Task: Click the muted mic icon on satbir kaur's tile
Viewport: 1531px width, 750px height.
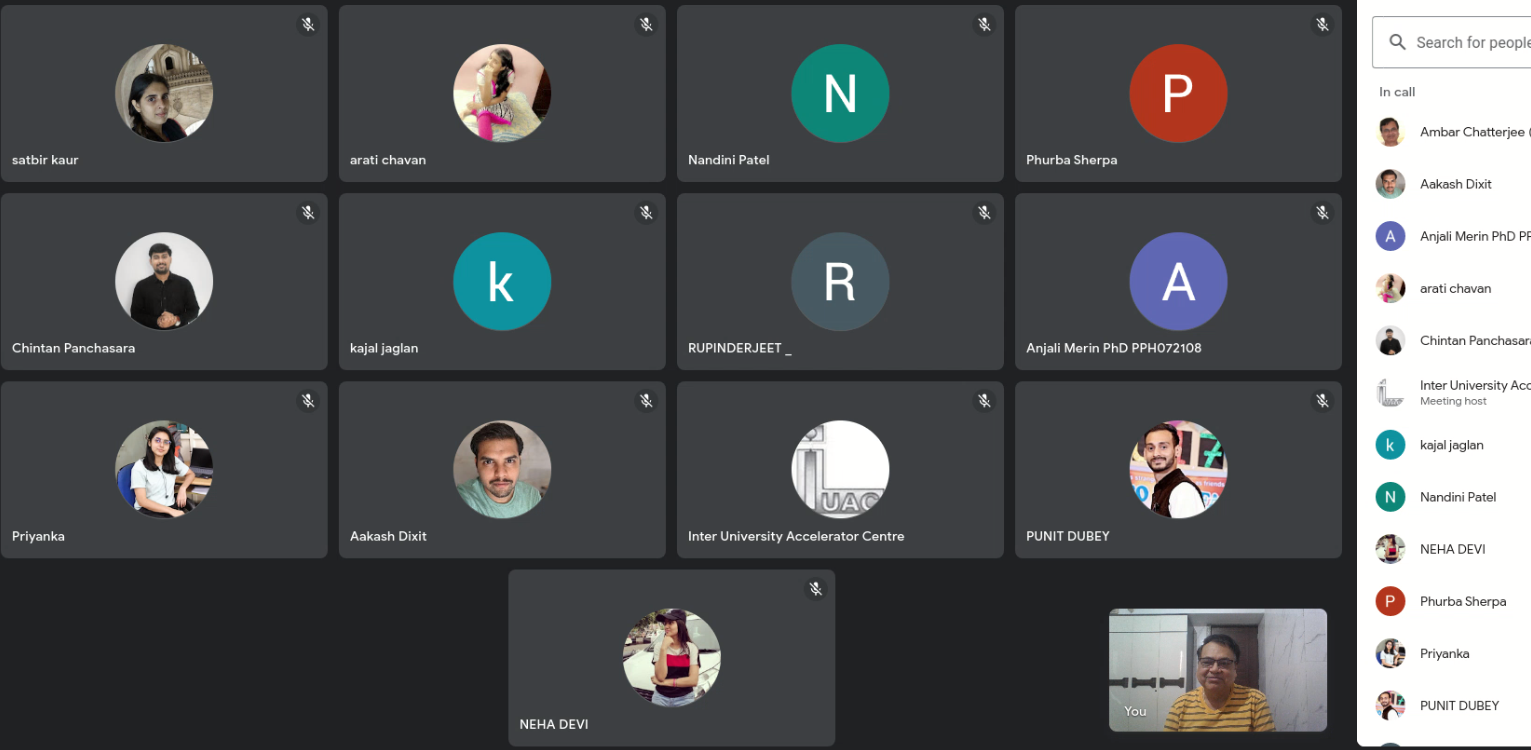Action: click(308, 25)
